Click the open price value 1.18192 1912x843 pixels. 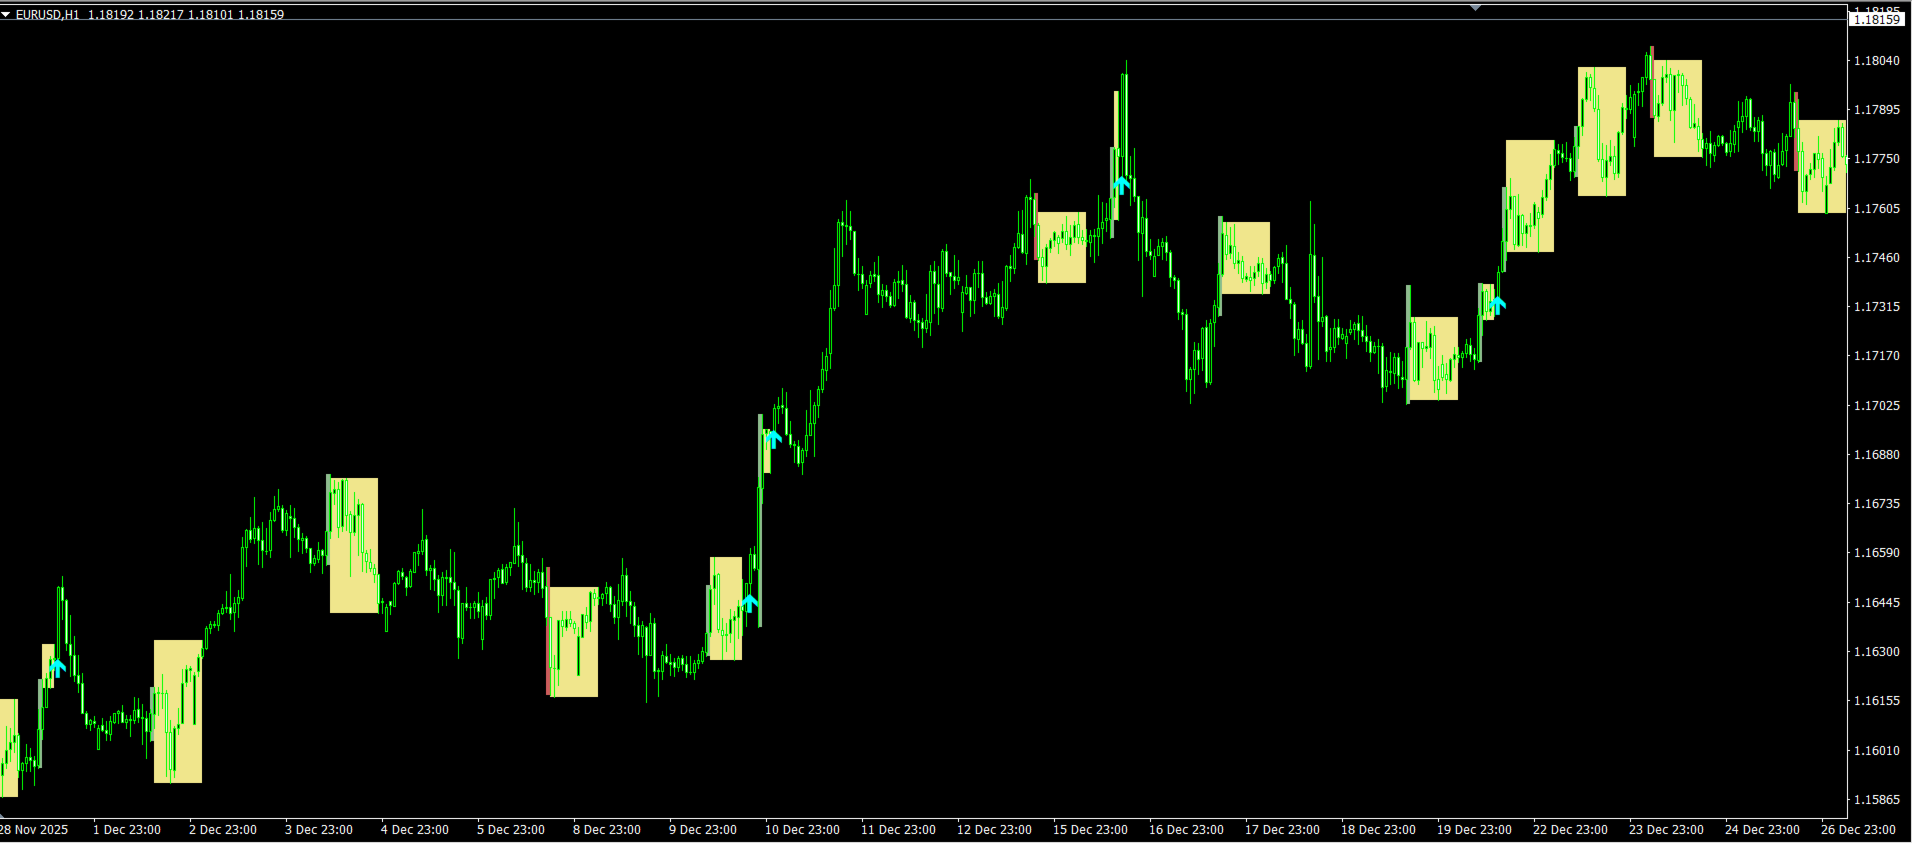[x=110, y=15]
